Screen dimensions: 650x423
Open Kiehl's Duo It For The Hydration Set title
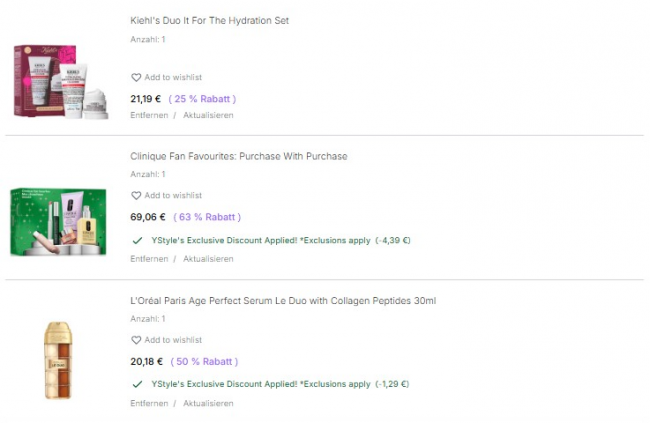tap(210, 21)
